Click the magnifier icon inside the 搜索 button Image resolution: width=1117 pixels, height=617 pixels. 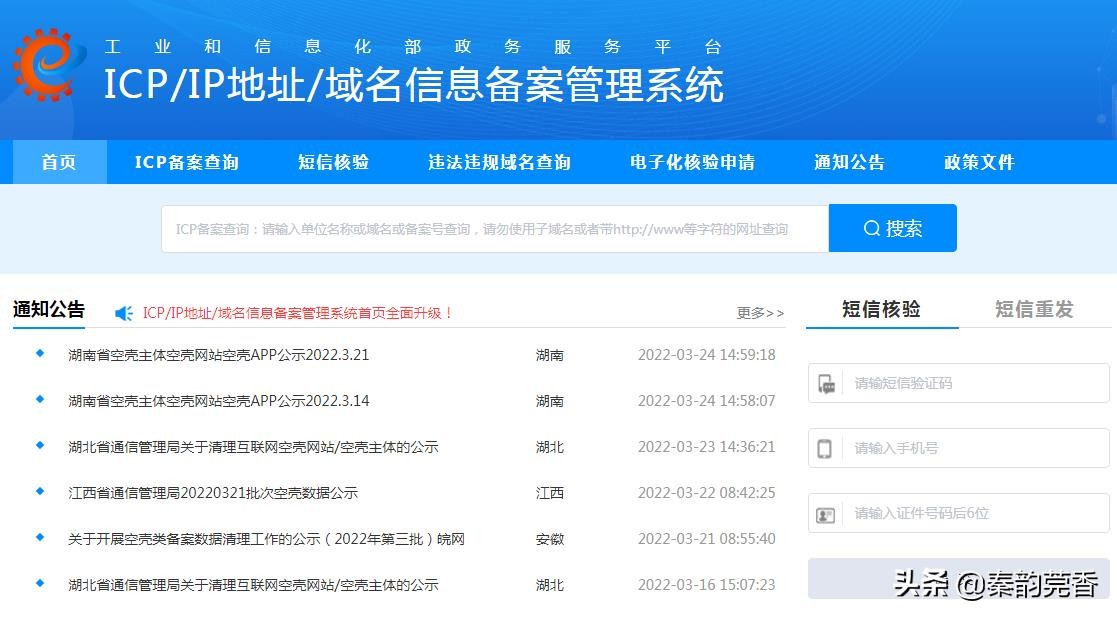click(872, 228)
